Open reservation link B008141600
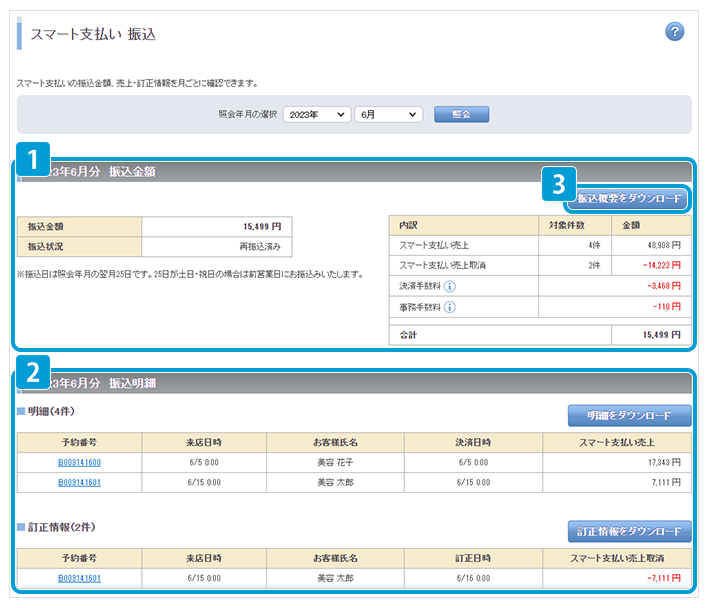710x608 pixels. coord(80,462)
